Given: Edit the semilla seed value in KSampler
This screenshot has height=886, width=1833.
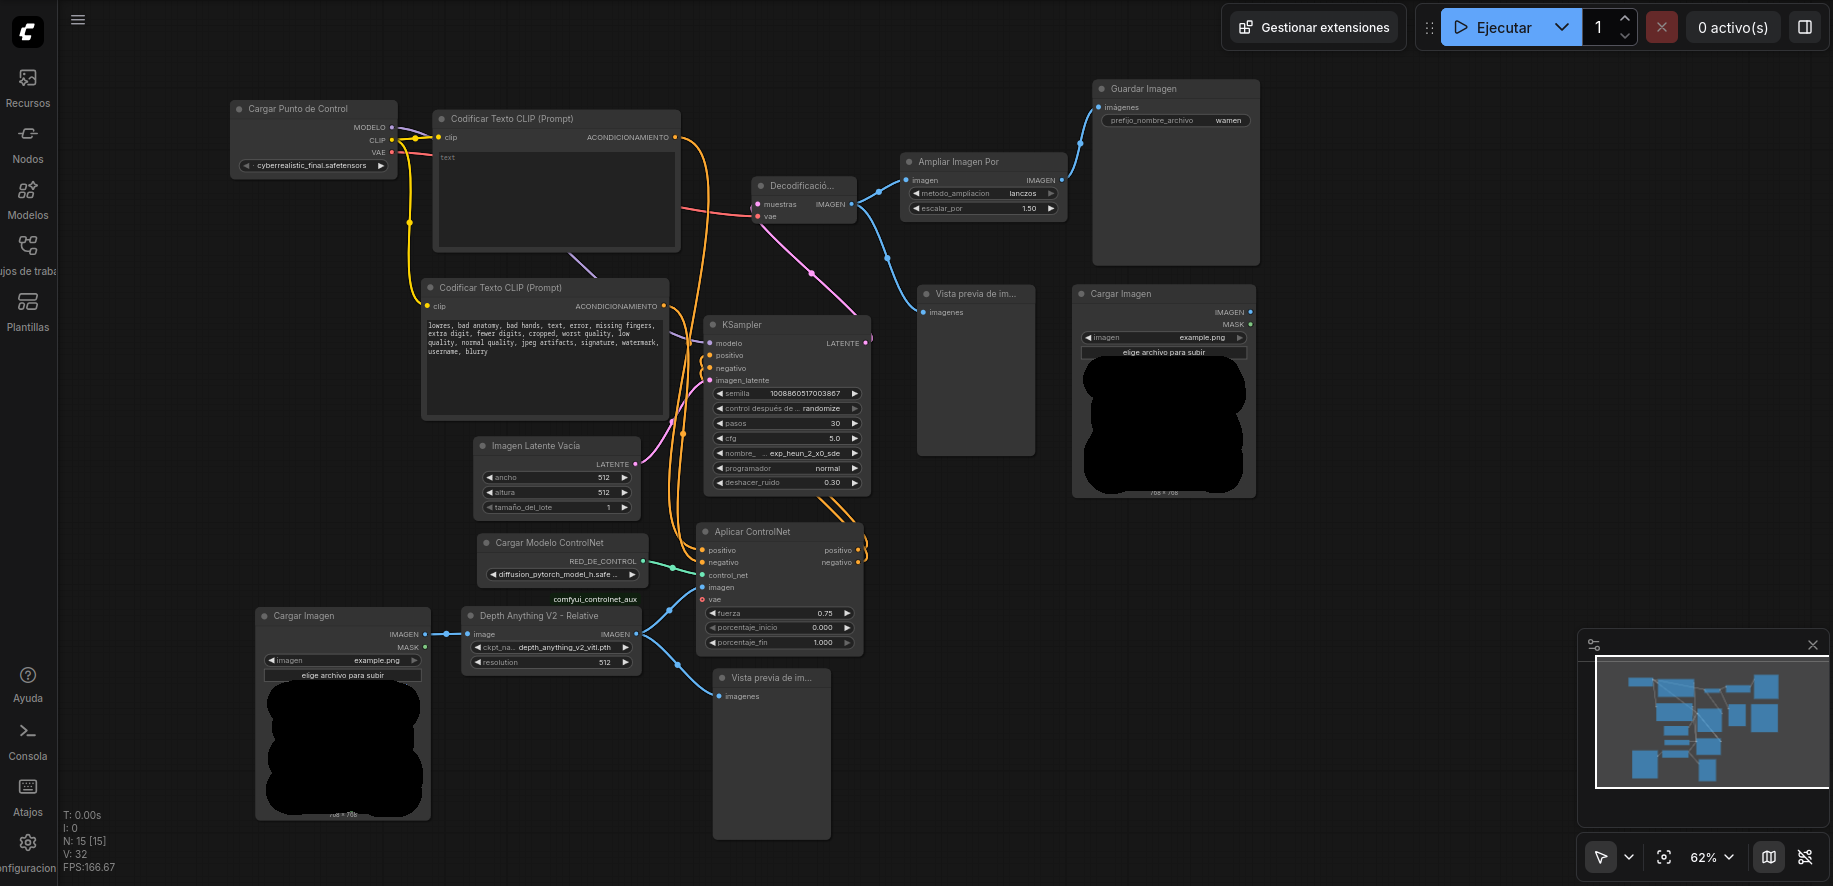Looking at the screenshot, I should (x=788, y=394).
